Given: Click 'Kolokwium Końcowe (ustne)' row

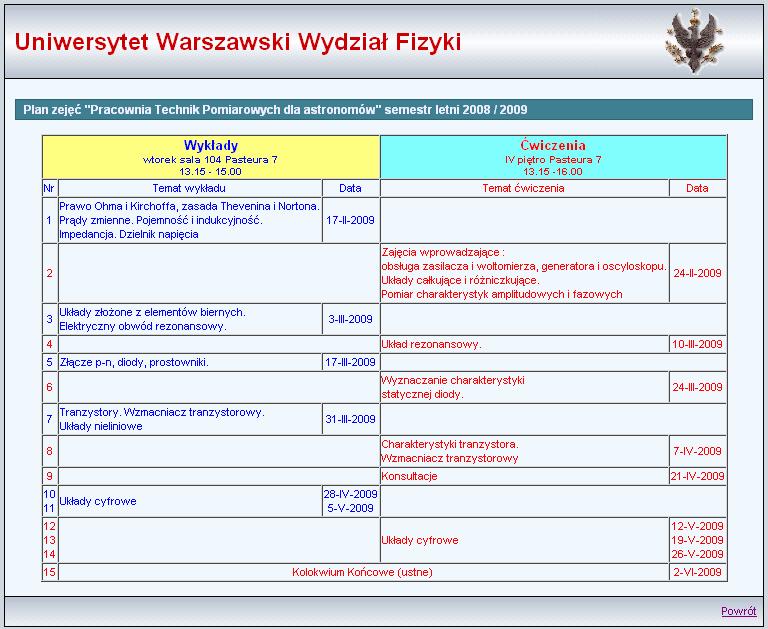Looking at the screenshot, I should pyautogui.click(x=362, y=572).
